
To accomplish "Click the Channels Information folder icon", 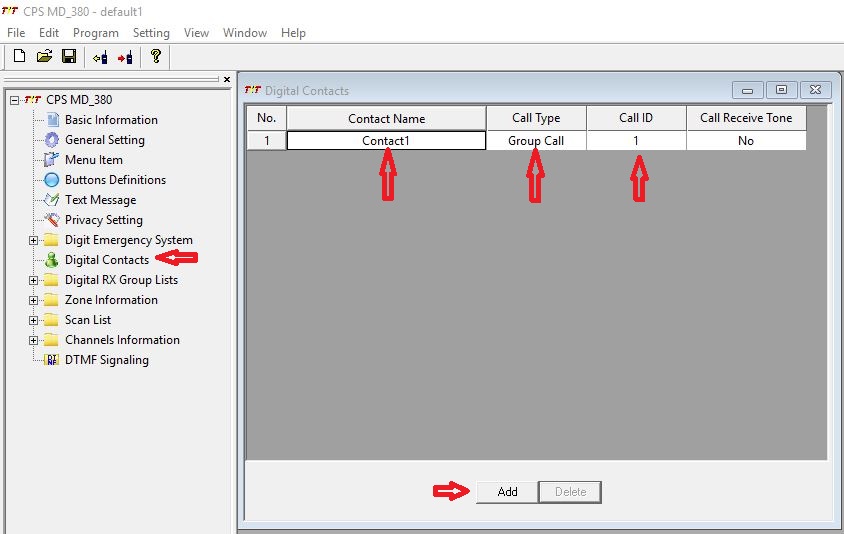I will (51, 340).
